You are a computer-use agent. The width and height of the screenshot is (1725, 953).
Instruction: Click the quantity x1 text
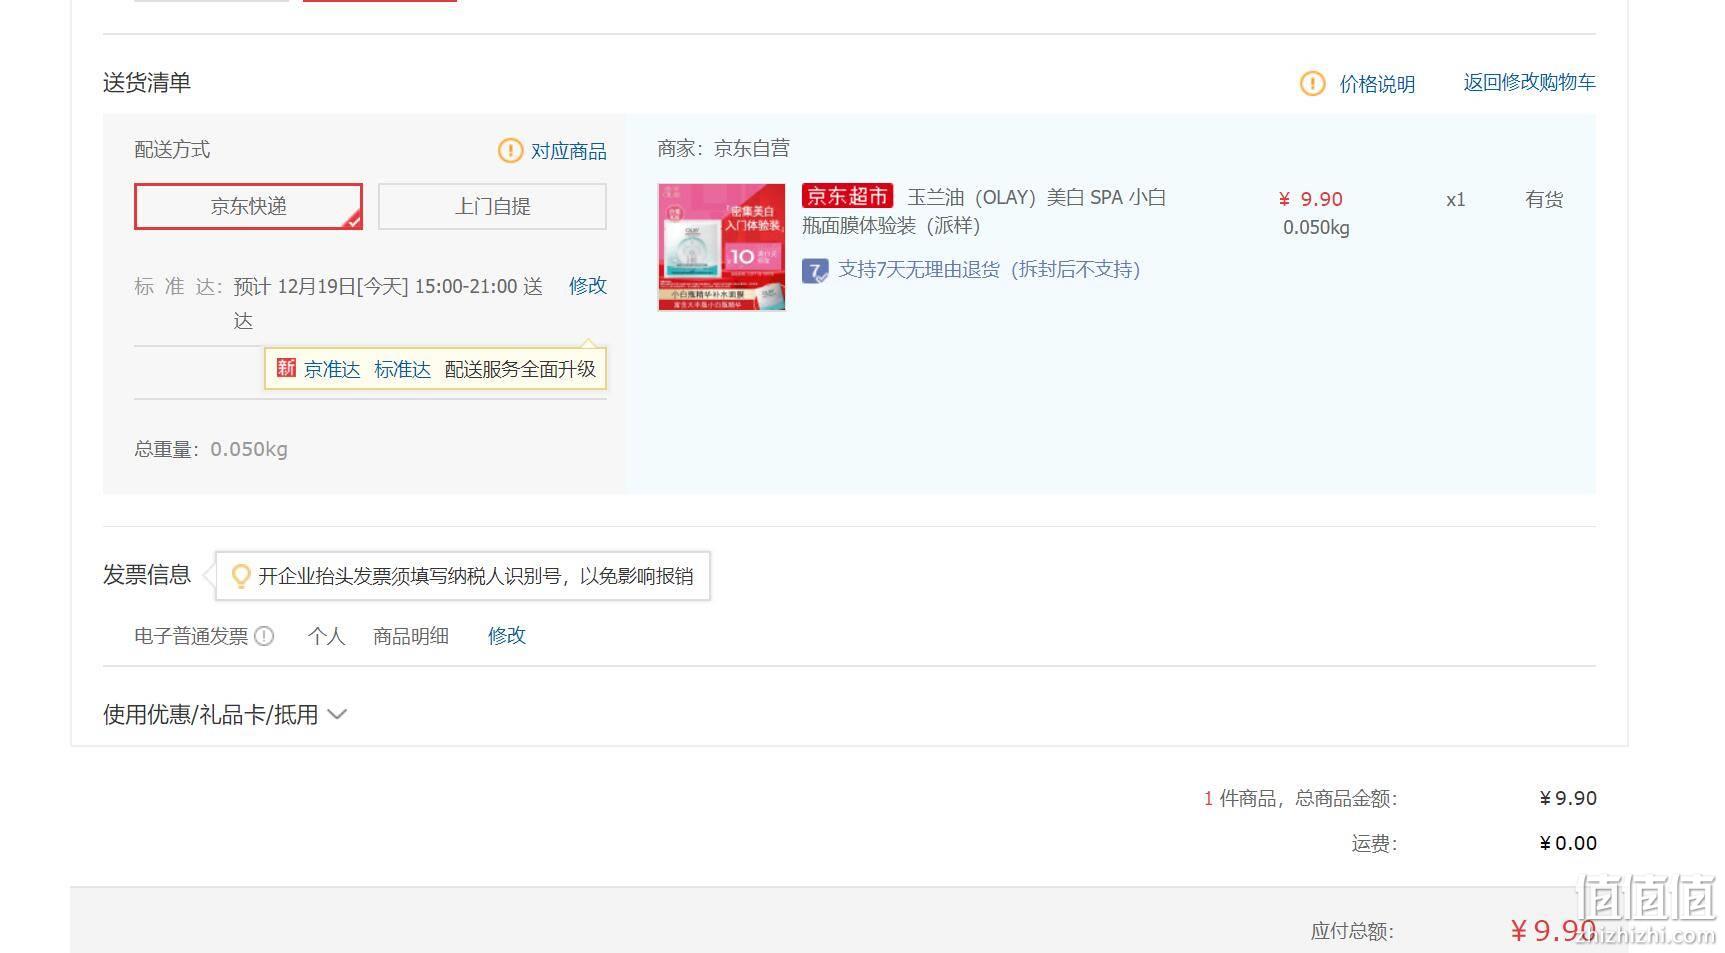point(1456,200)
